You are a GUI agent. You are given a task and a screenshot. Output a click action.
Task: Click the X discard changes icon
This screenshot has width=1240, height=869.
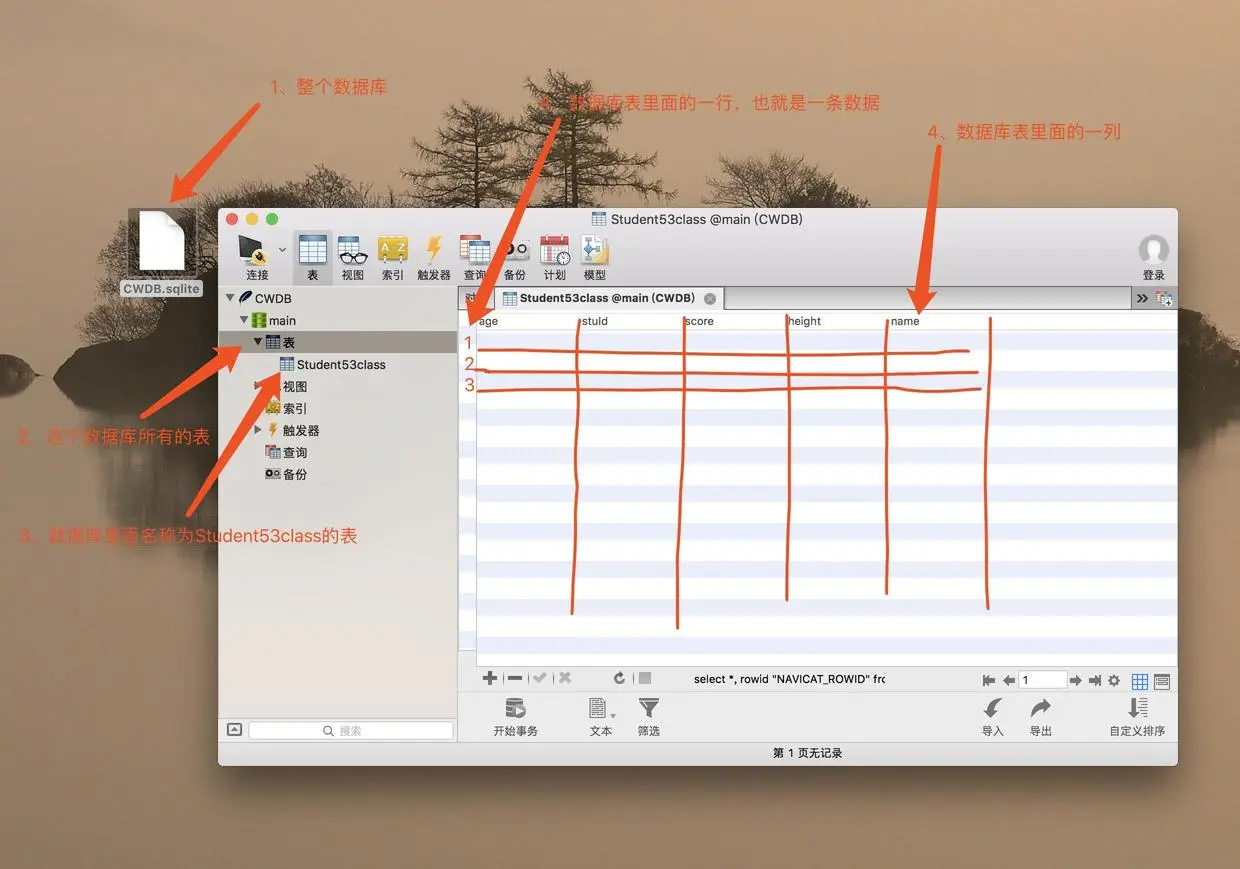[x=565, y=678]
